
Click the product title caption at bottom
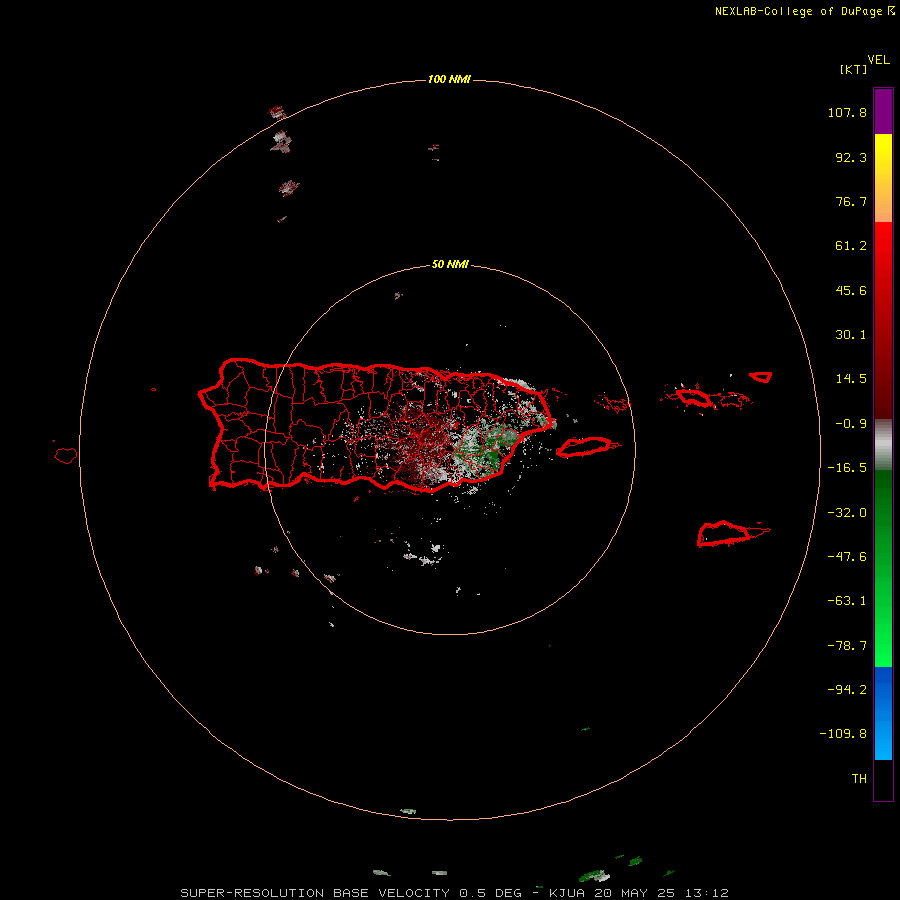pos(455,893)
